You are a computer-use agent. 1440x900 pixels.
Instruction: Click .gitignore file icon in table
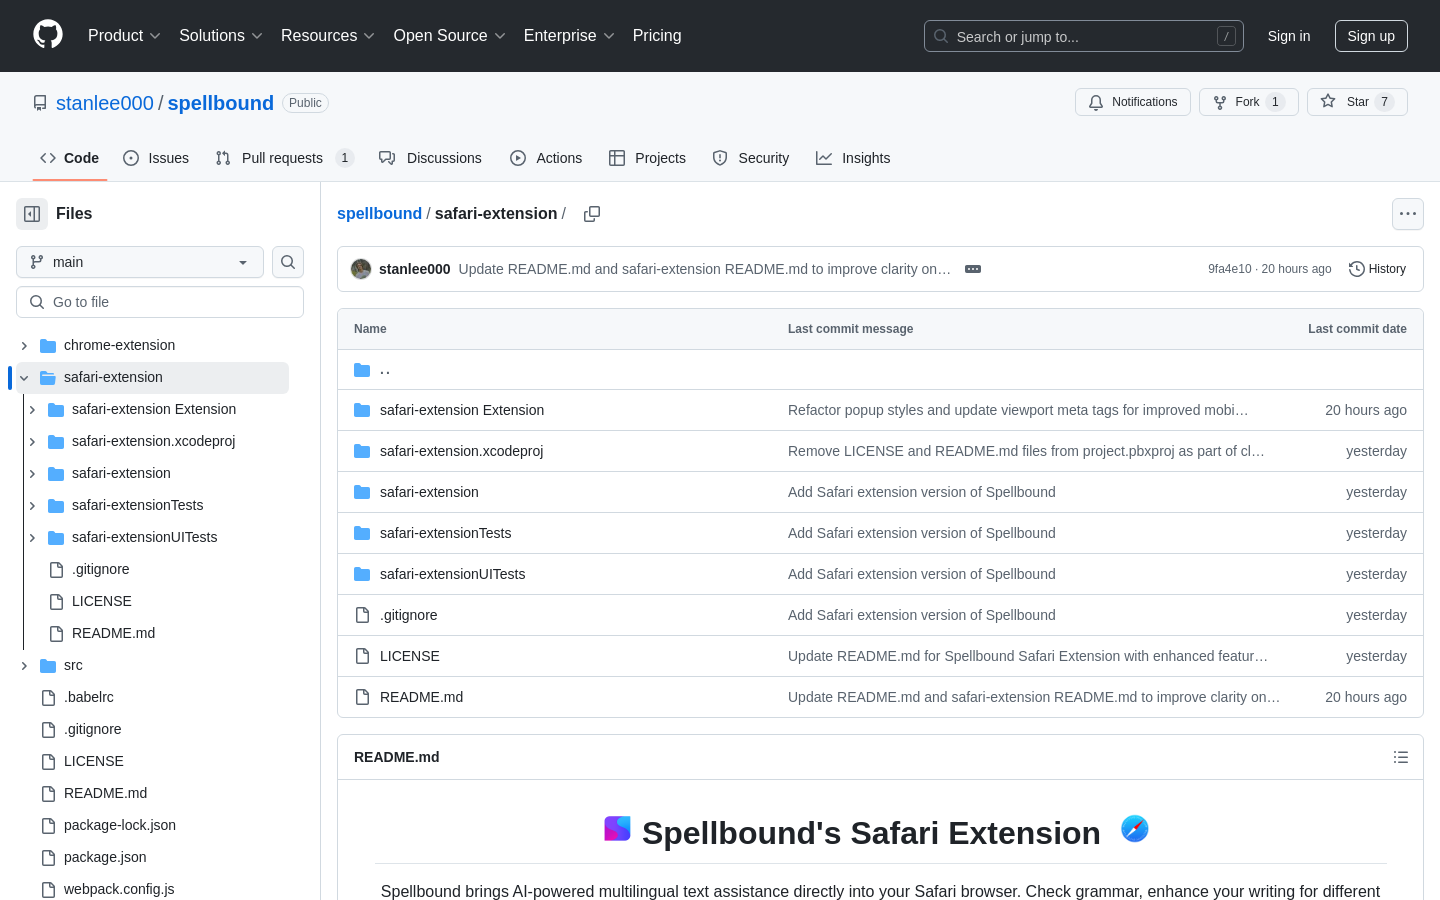pos(362,615)
